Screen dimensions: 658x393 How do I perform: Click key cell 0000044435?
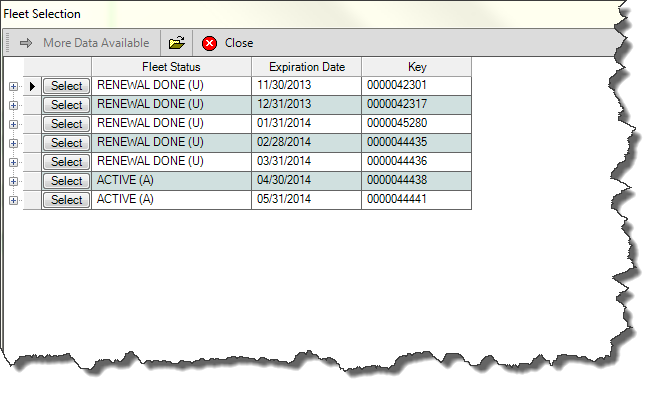tap(416, 143)
